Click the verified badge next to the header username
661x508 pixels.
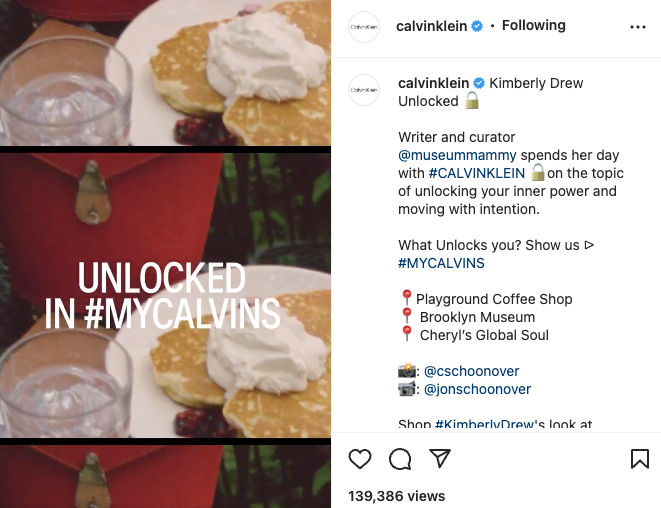click(477, 26)
